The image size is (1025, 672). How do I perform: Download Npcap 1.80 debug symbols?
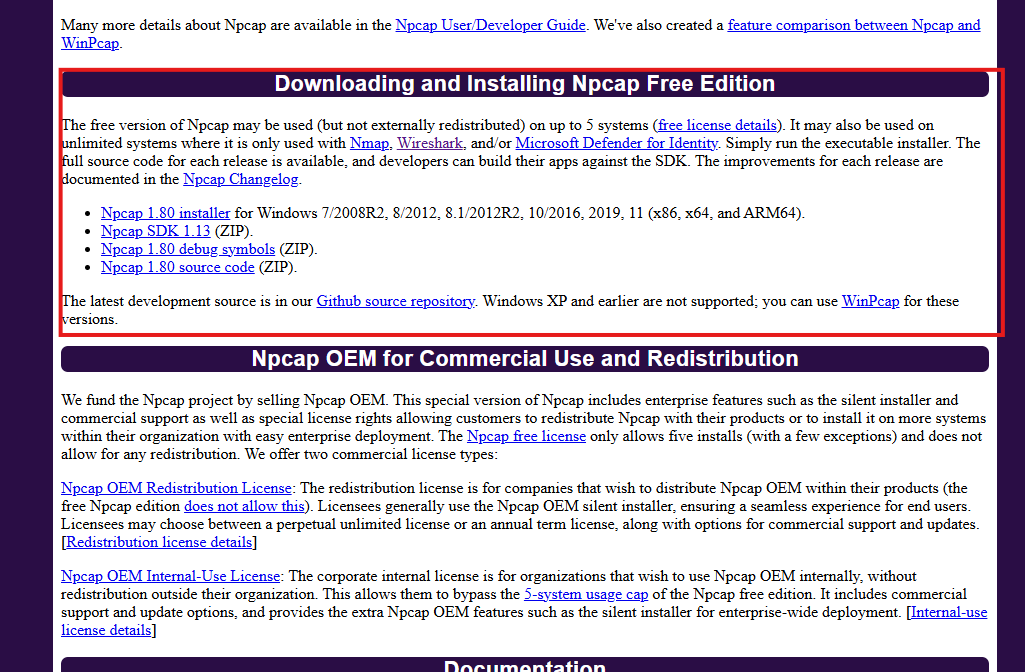[188, 249]
